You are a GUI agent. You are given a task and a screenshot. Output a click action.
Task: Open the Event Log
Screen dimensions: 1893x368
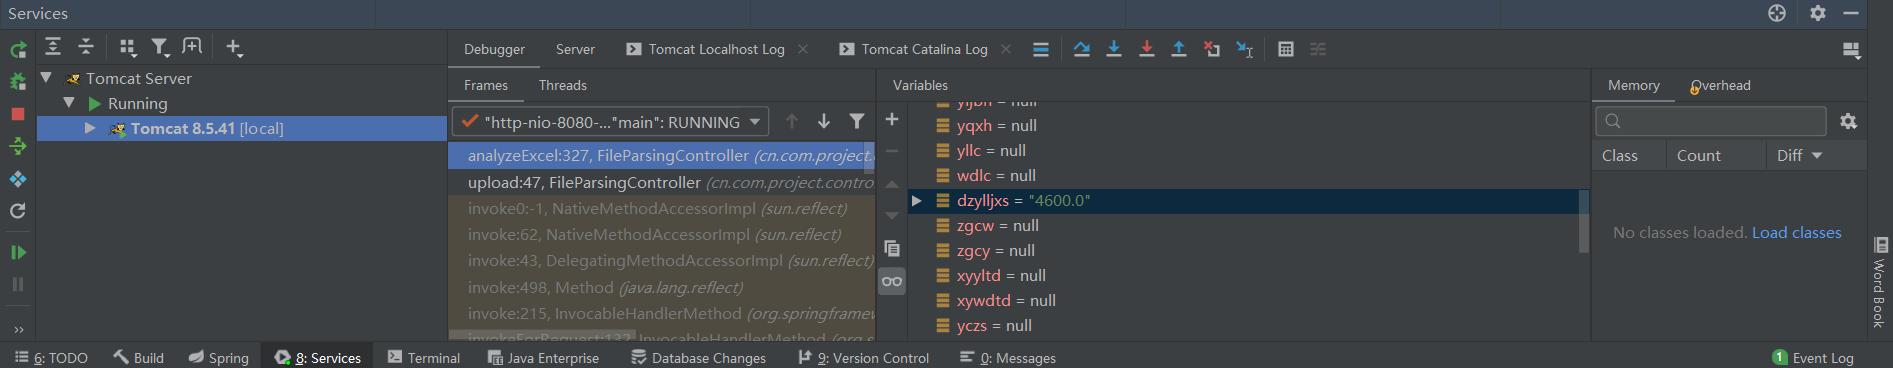tap(1812, 358)
